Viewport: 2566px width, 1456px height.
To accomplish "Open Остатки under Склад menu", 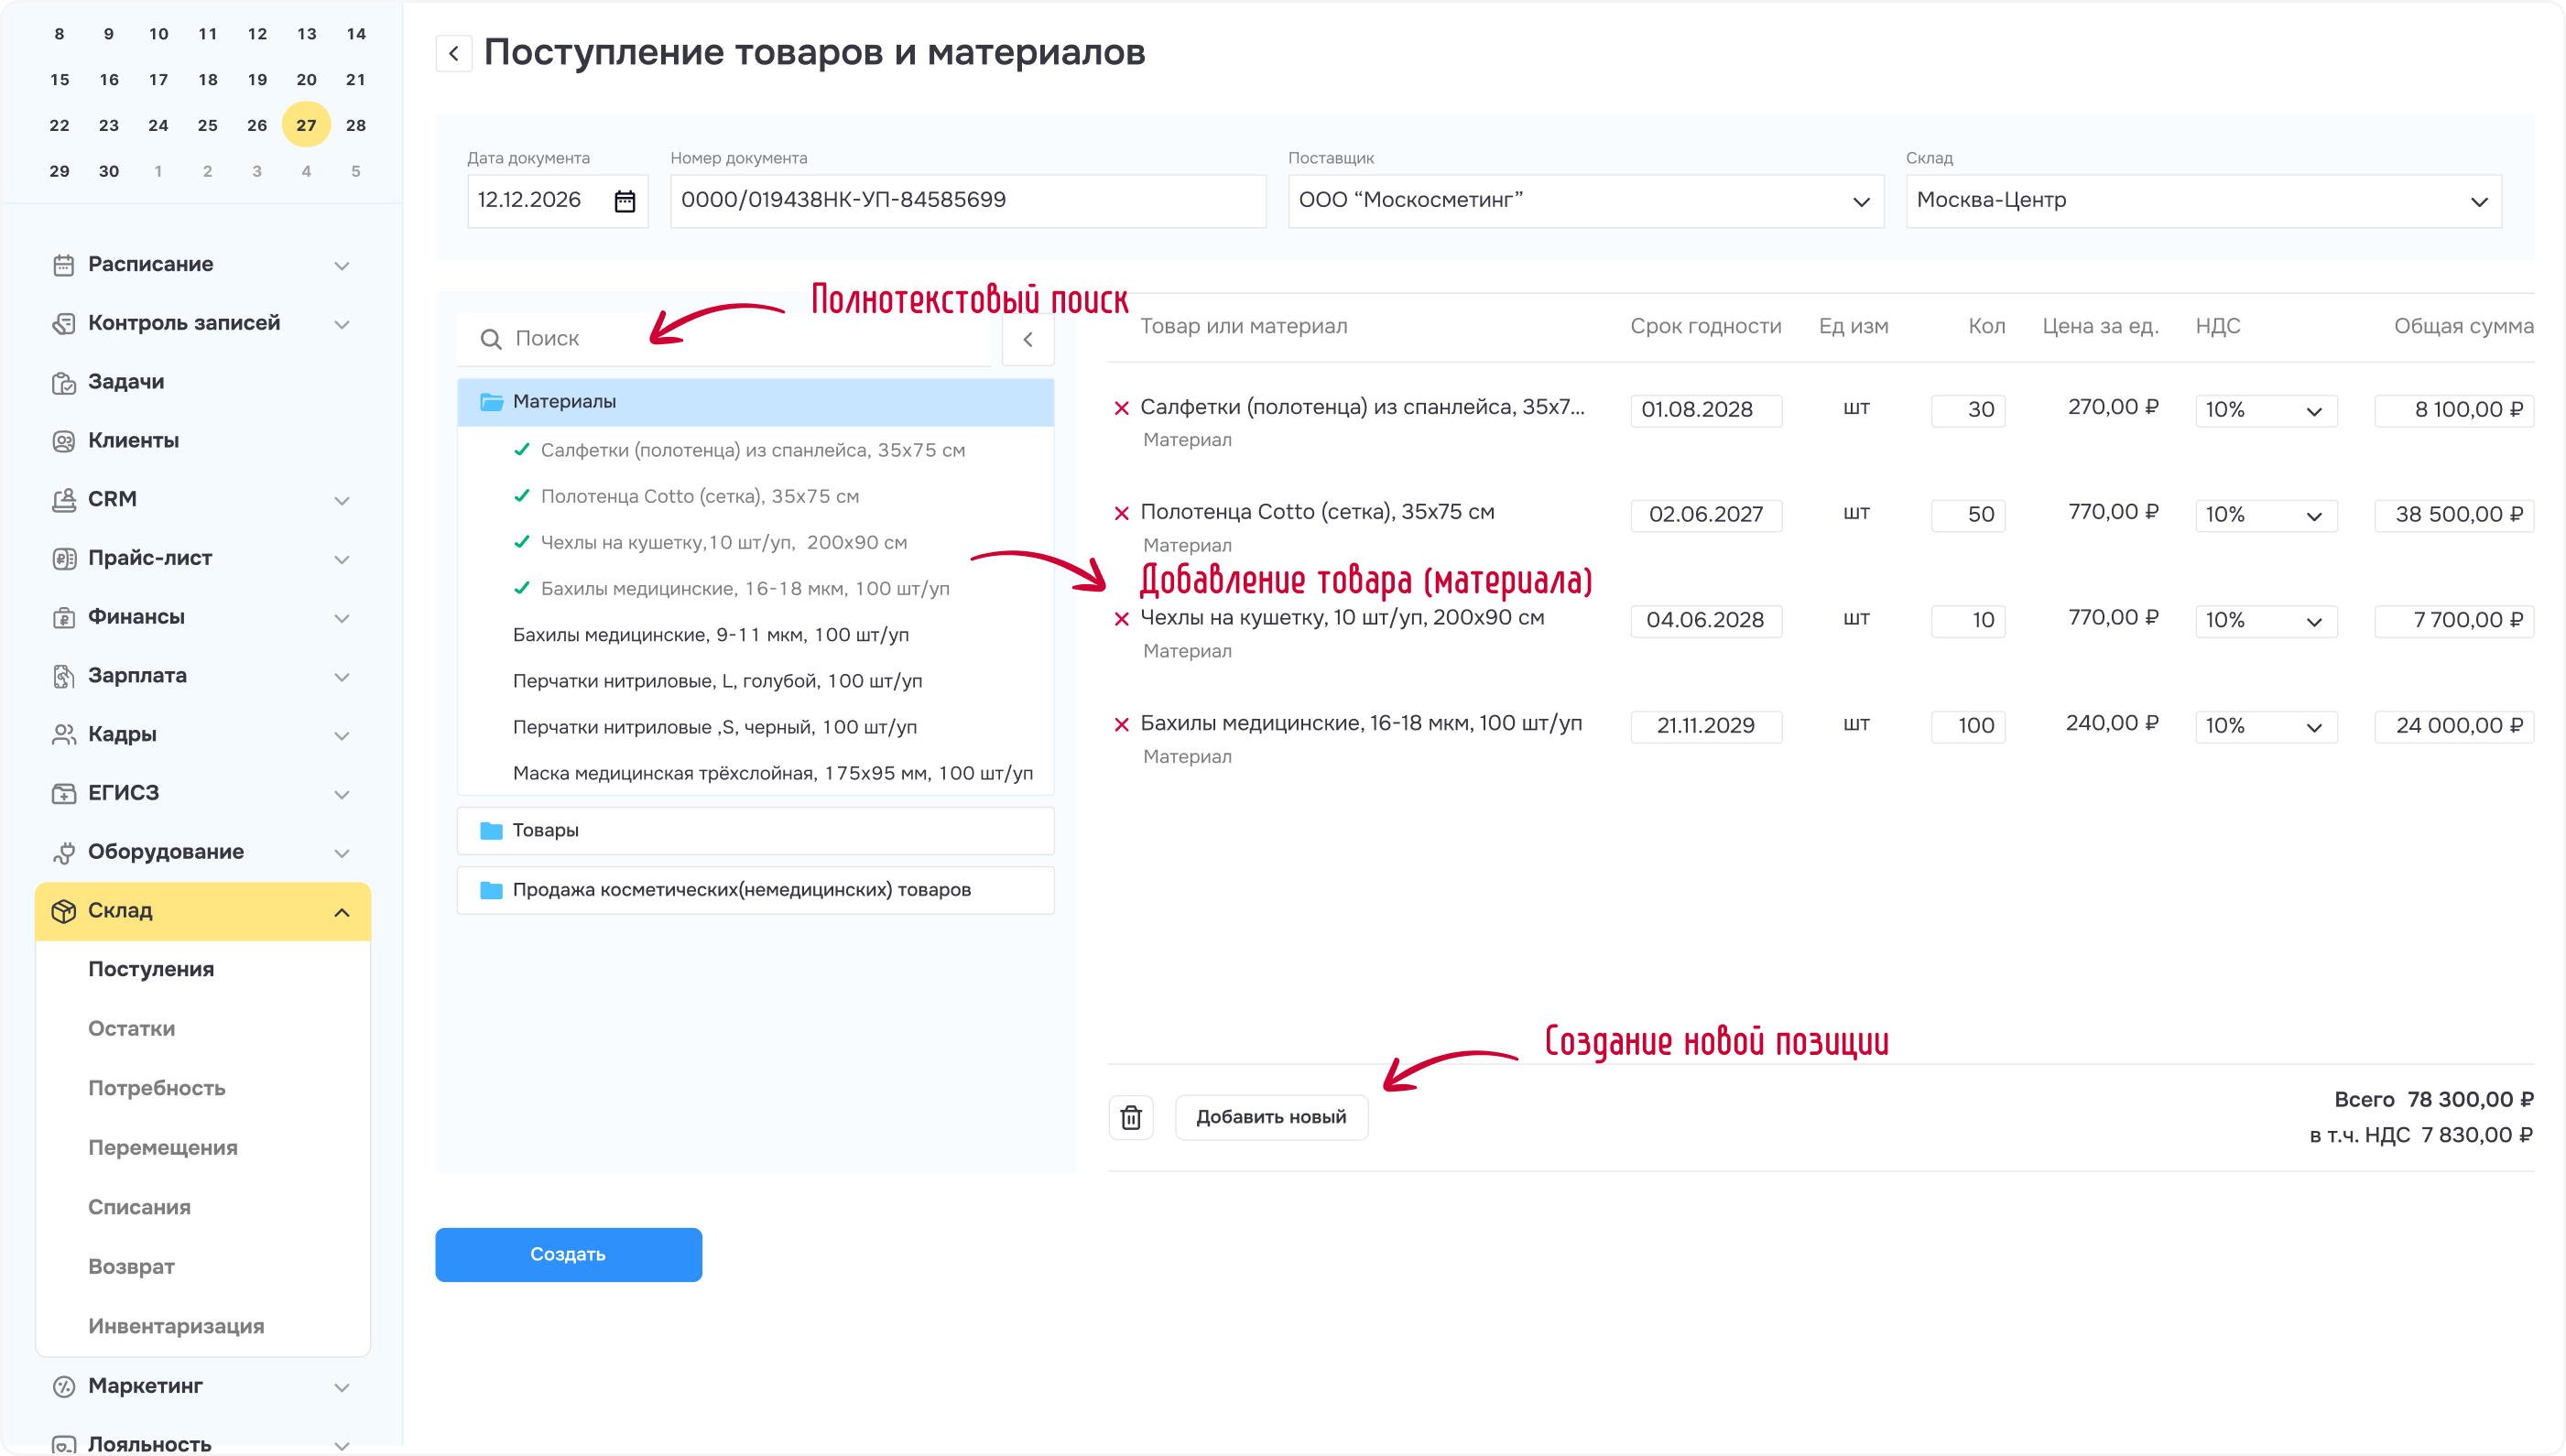I will click(131, 1029).
